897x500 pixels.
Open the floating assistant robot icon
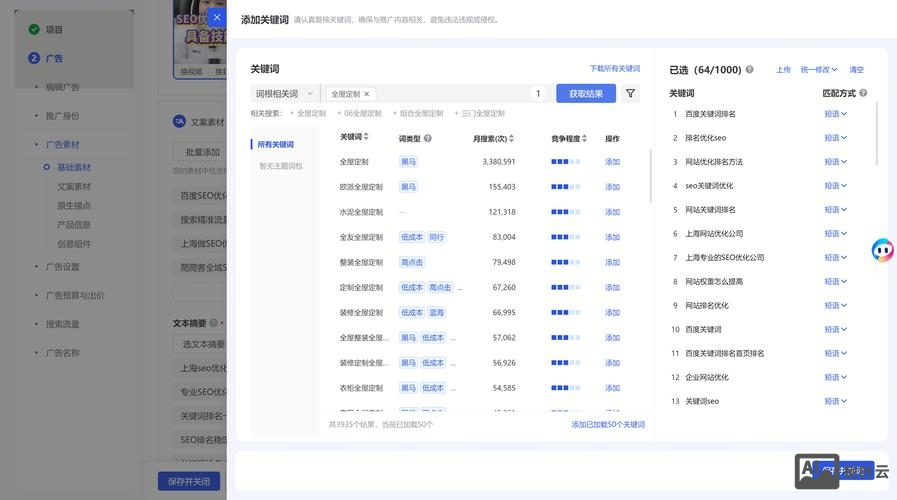883,250
